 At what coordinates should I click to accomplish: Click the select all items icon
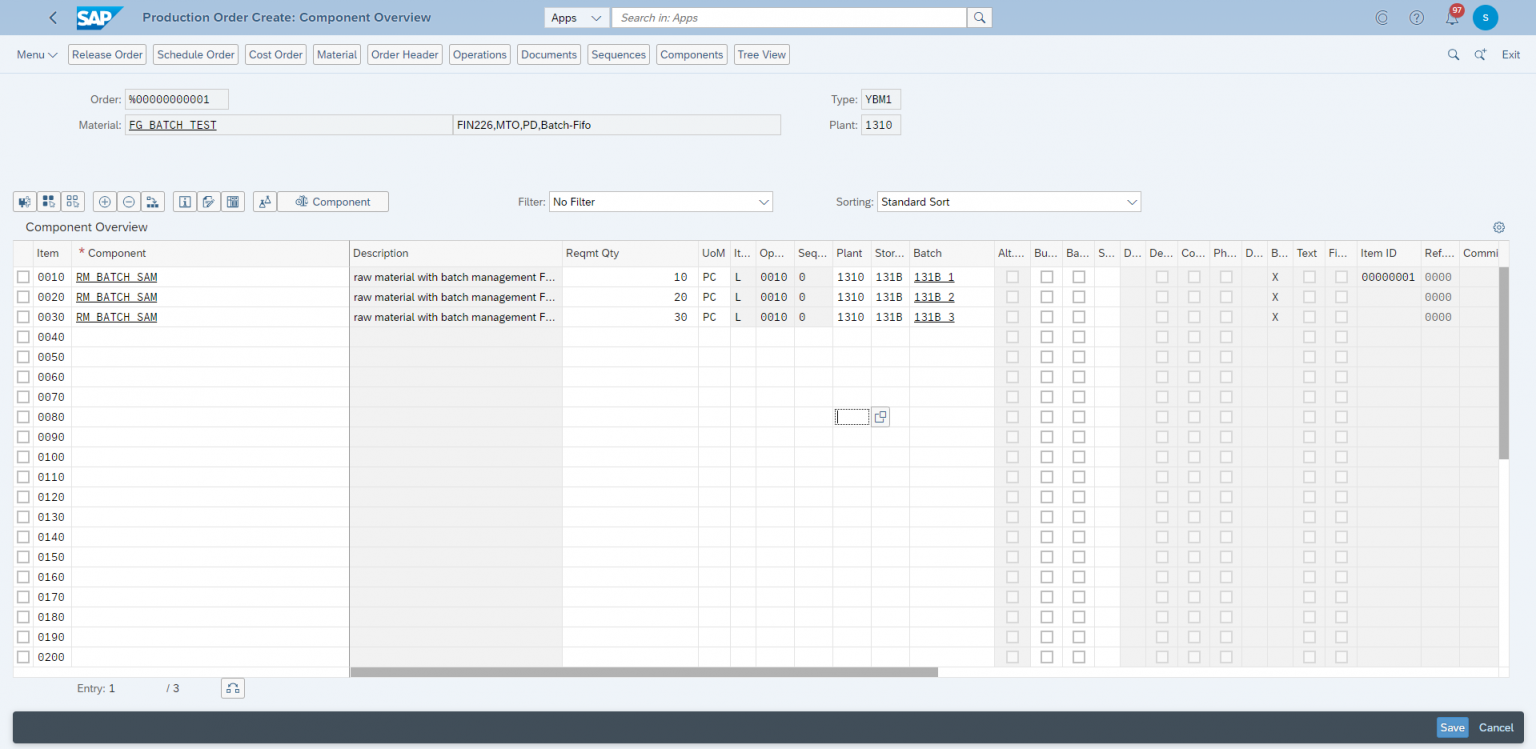click(48, 201)
